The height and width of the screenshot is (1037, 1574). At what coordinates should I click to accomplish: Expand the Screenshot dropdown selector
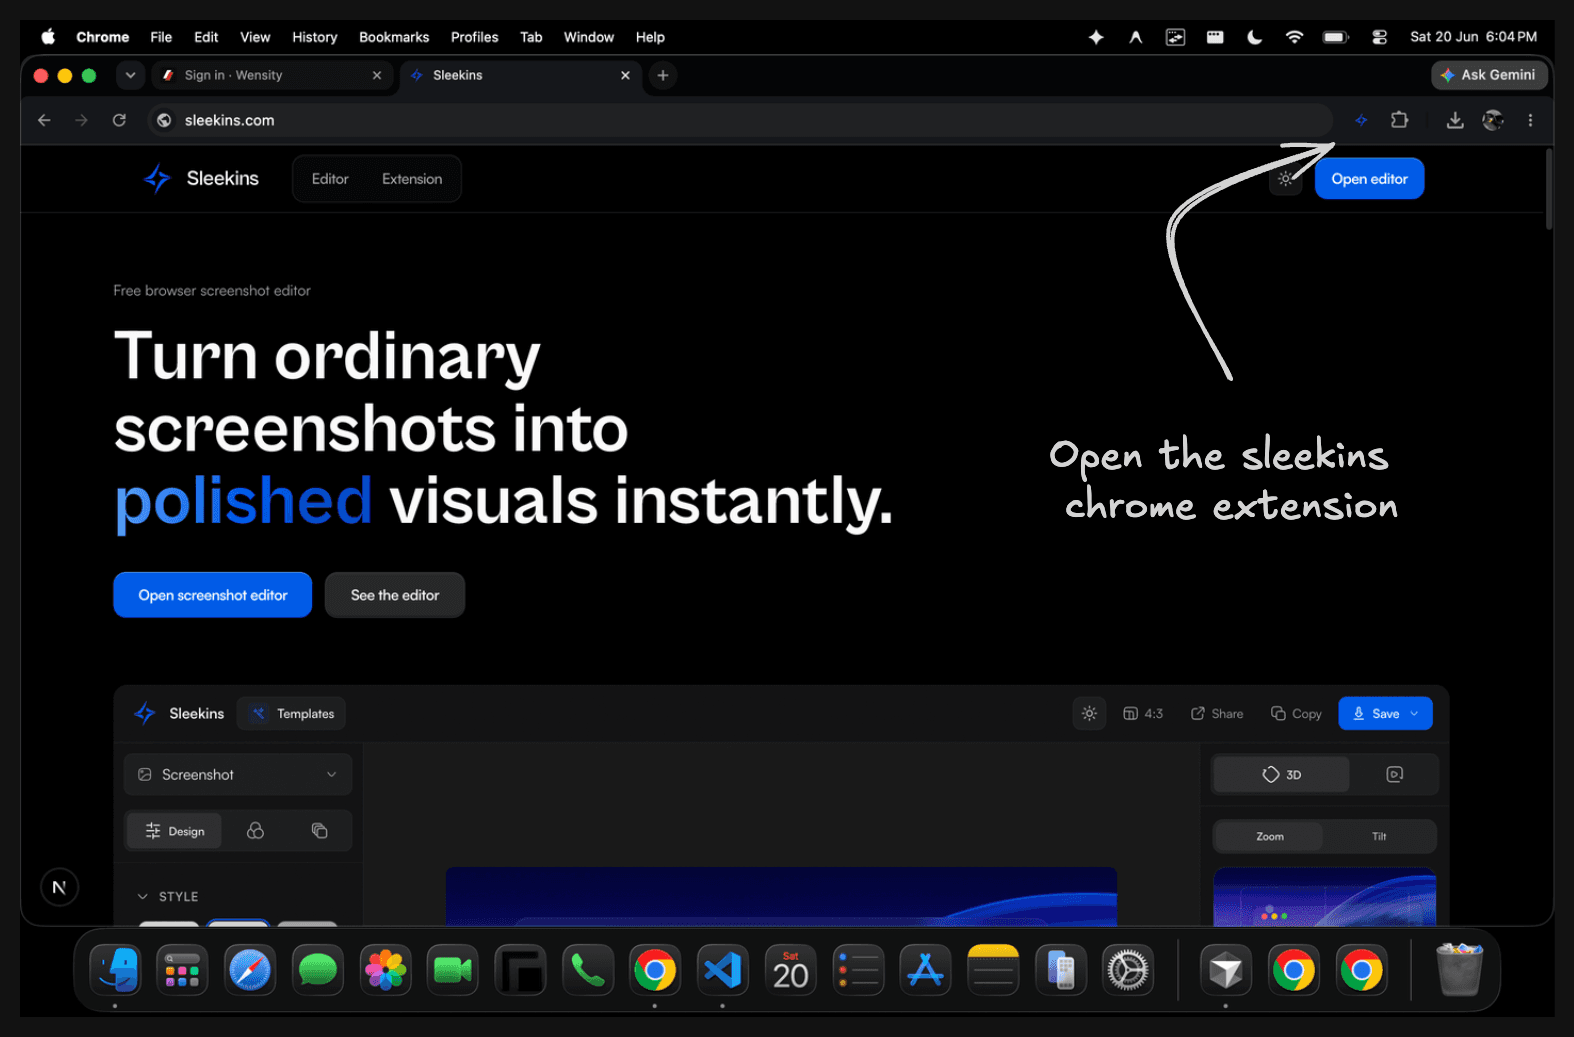238,774
